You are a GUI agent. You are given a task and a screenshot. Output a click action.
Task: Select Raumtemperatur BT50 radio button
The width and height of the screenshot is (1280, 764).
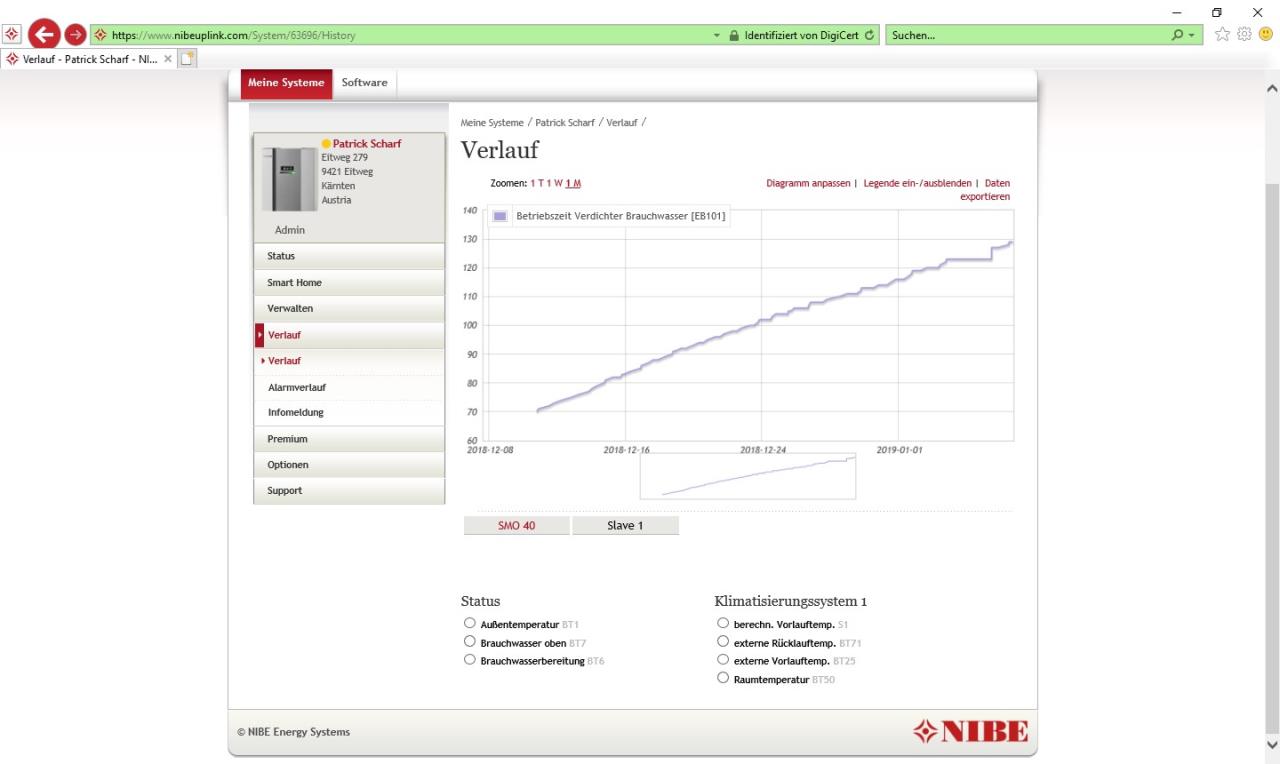(723, 679)
